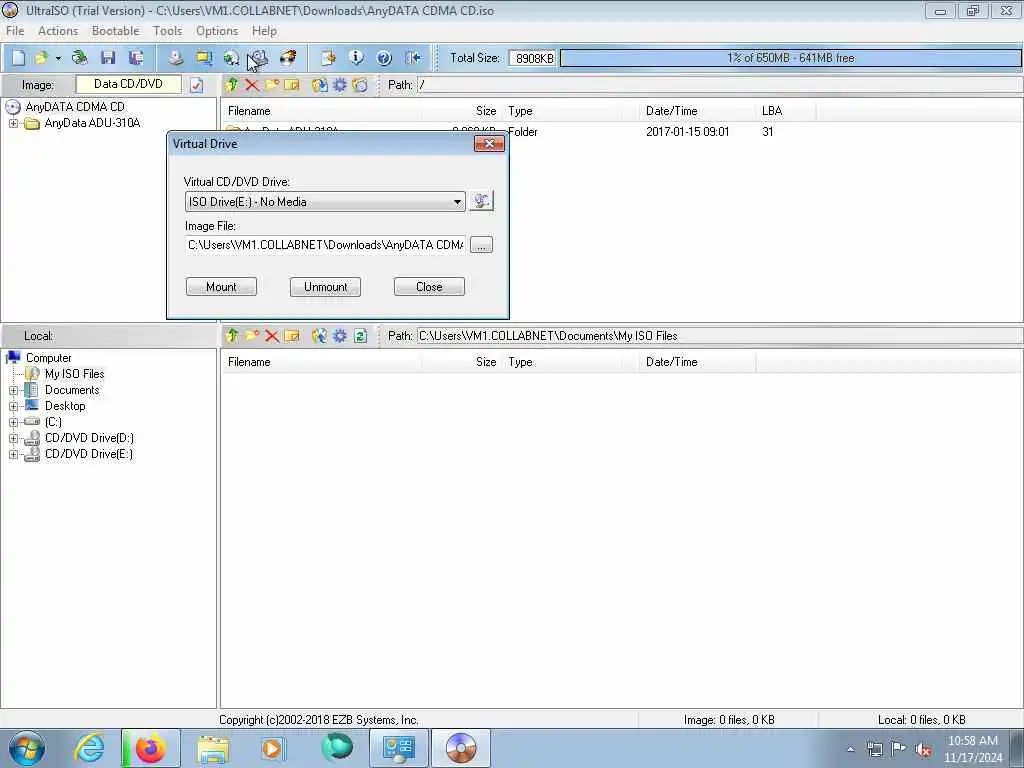Click Extract icon in image pane toolbar
Image resolution: width=1024 pixels, height=768 pixels.
(x=319, y=85)
